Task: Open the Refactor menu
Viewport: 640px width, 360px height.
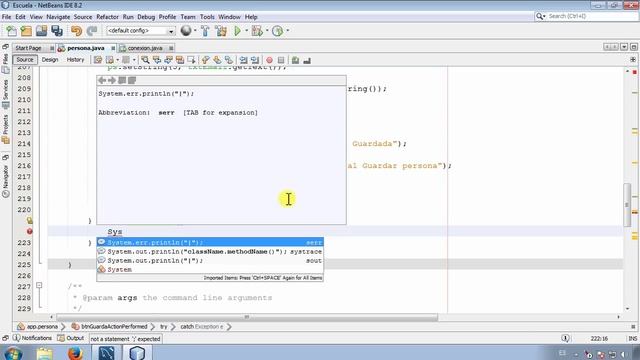Action: point(107,17)
